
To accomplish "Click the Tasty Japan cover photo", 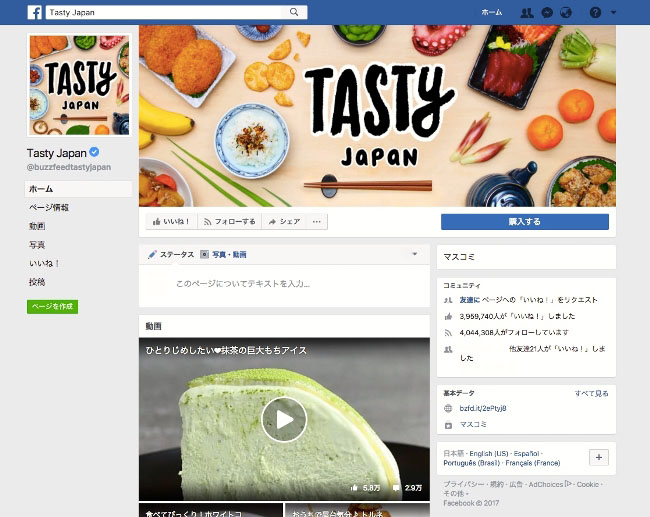I will click(x=377, y=116).
